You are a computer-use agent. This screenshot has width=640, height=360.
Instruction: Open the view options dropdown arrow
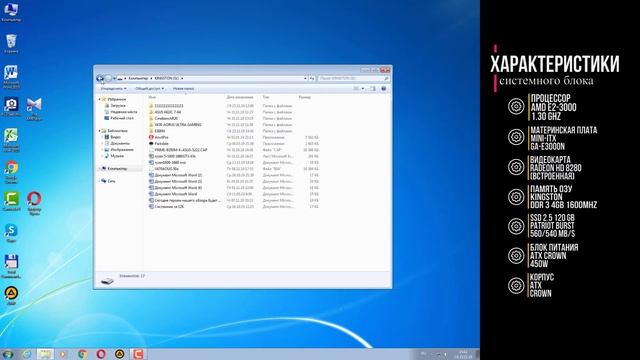click(362, 89)
